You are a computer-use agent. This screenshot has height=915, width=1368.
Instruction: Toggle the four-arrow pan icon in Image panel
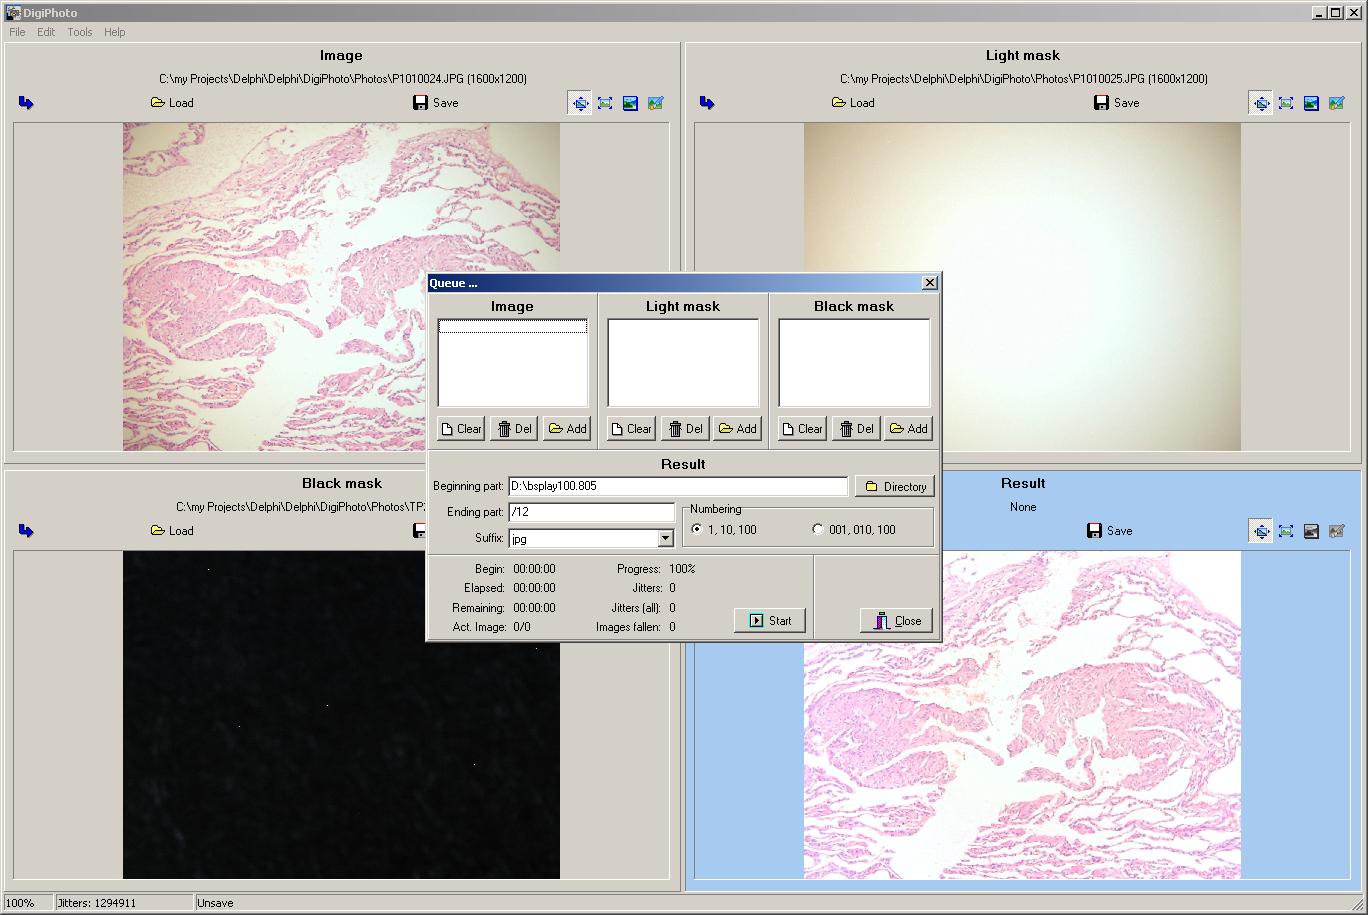click(580, 103)
